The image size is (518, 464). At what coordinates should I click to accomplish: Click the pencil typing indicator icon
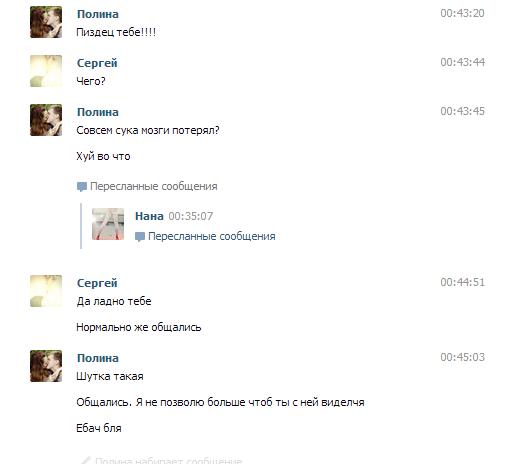tap(86, 460)
